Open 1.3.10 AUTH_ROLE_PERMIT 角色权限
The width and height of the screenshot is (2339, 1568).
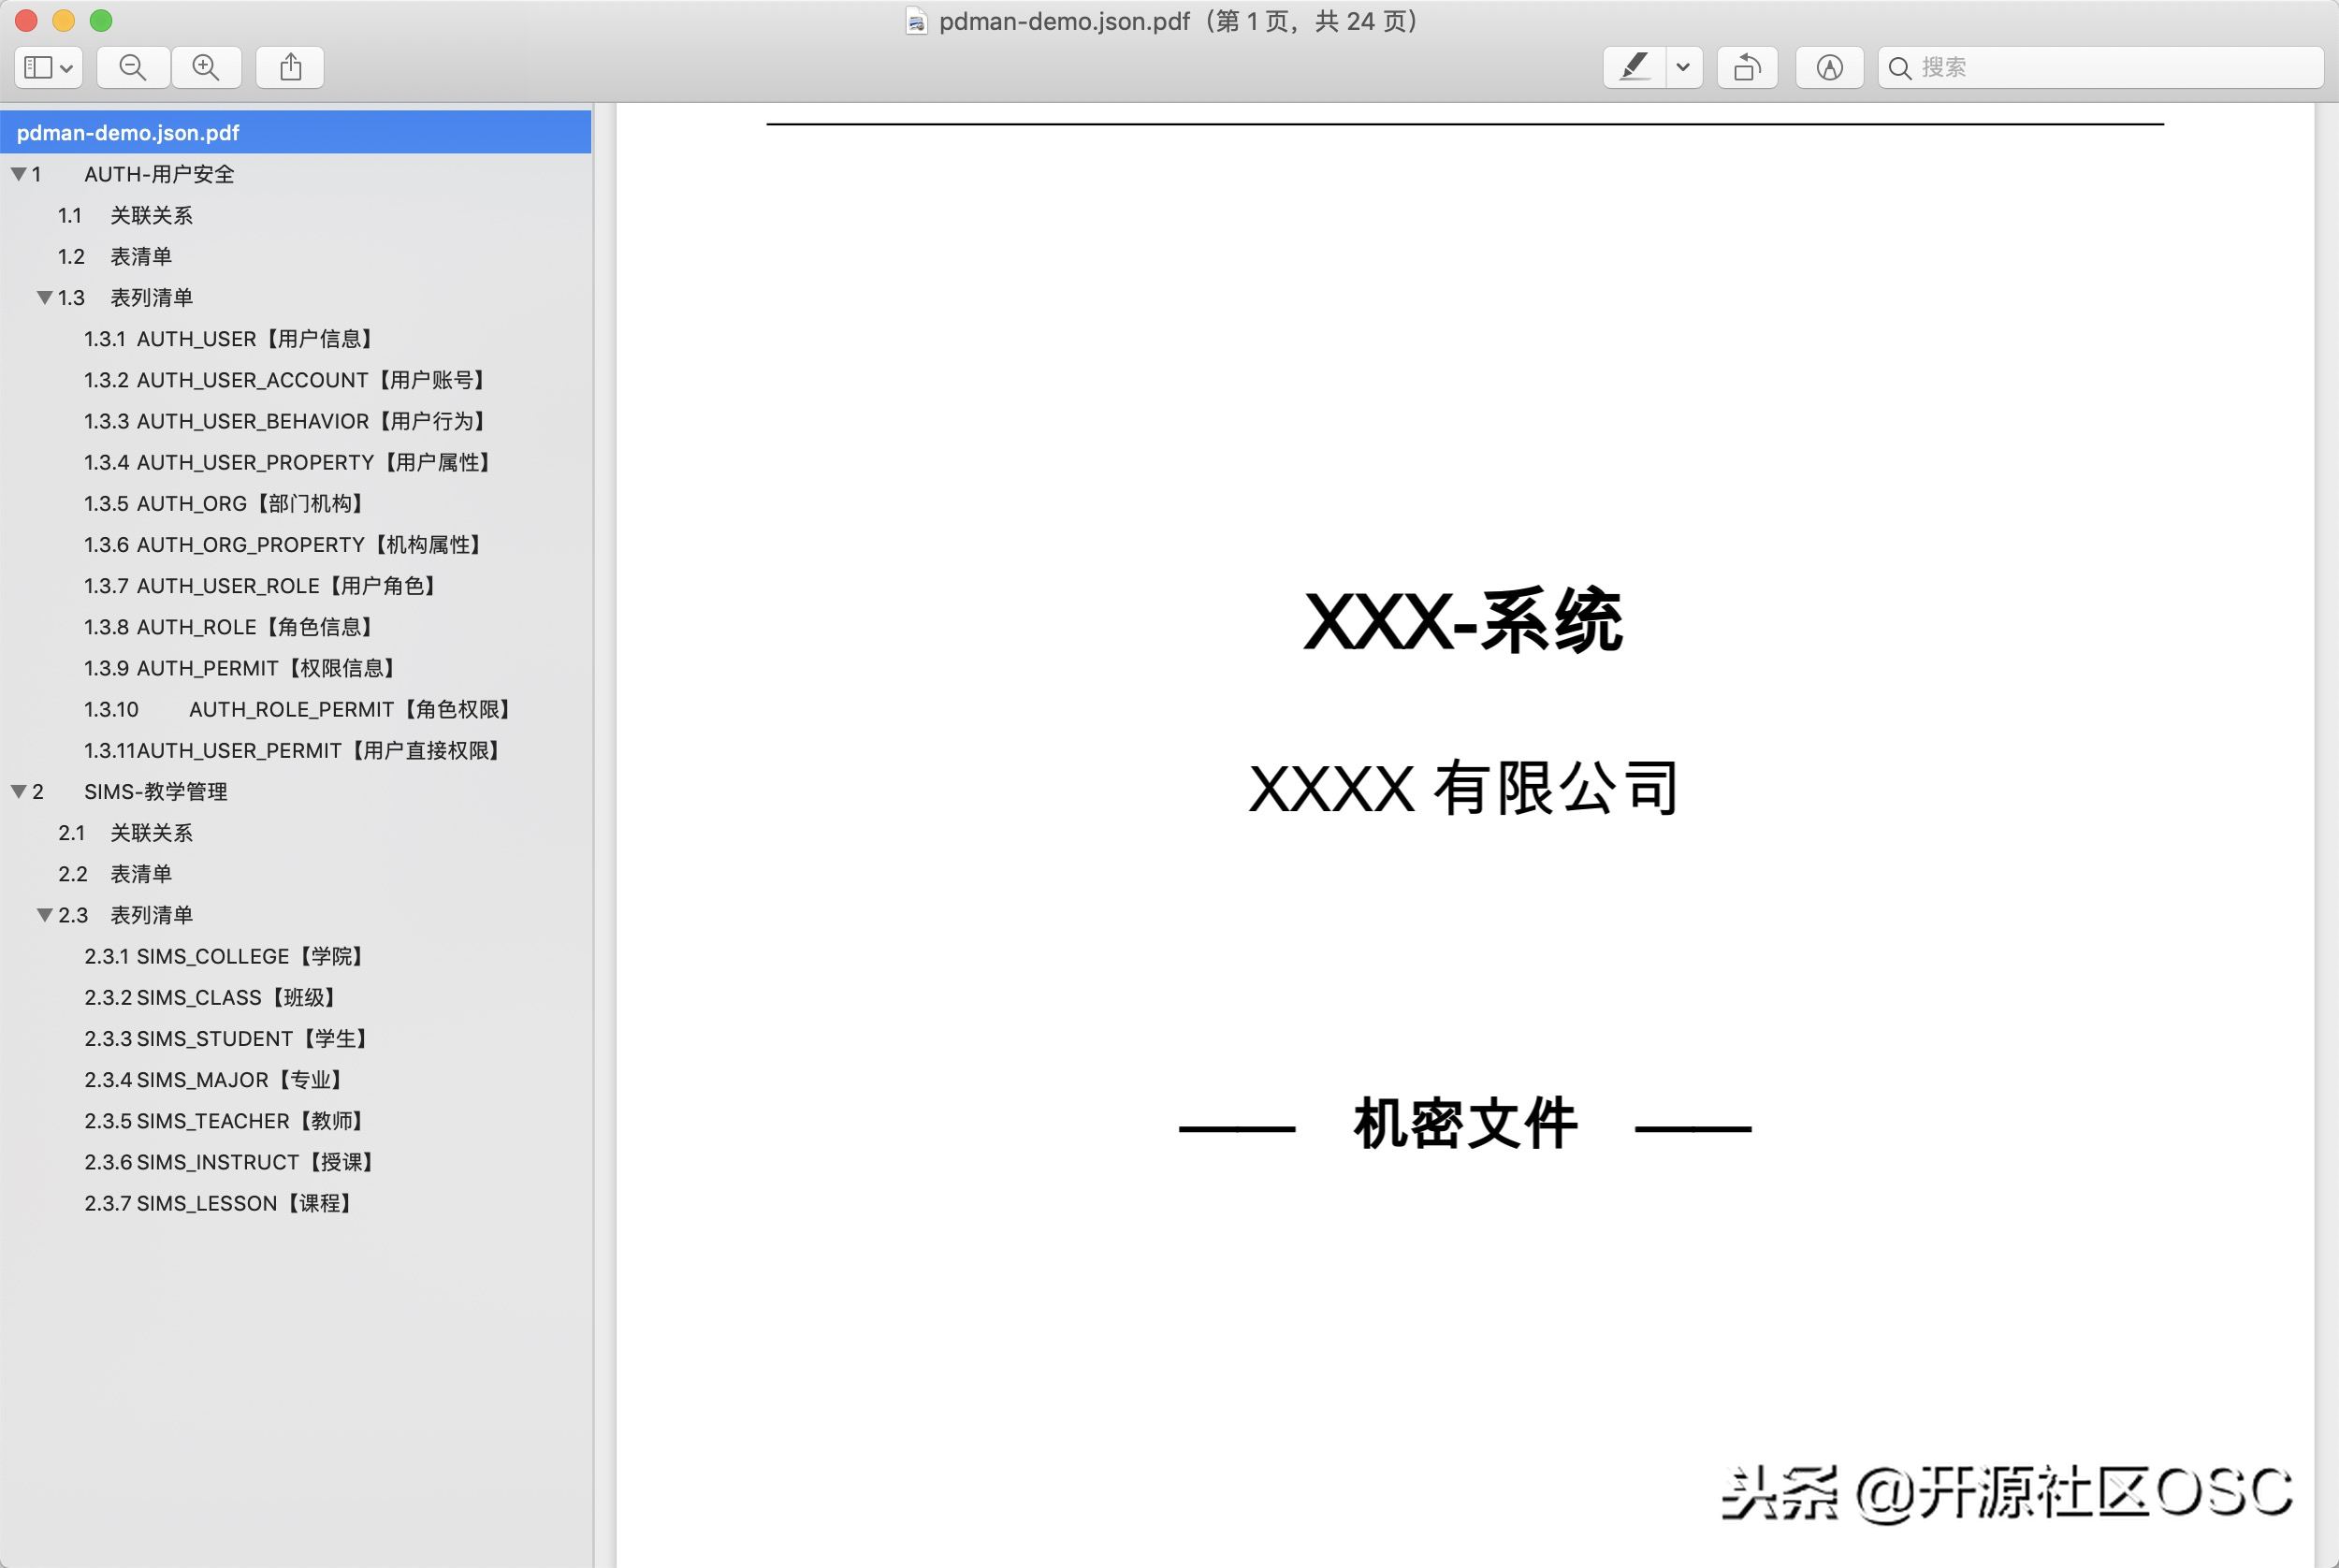[300, 708]
